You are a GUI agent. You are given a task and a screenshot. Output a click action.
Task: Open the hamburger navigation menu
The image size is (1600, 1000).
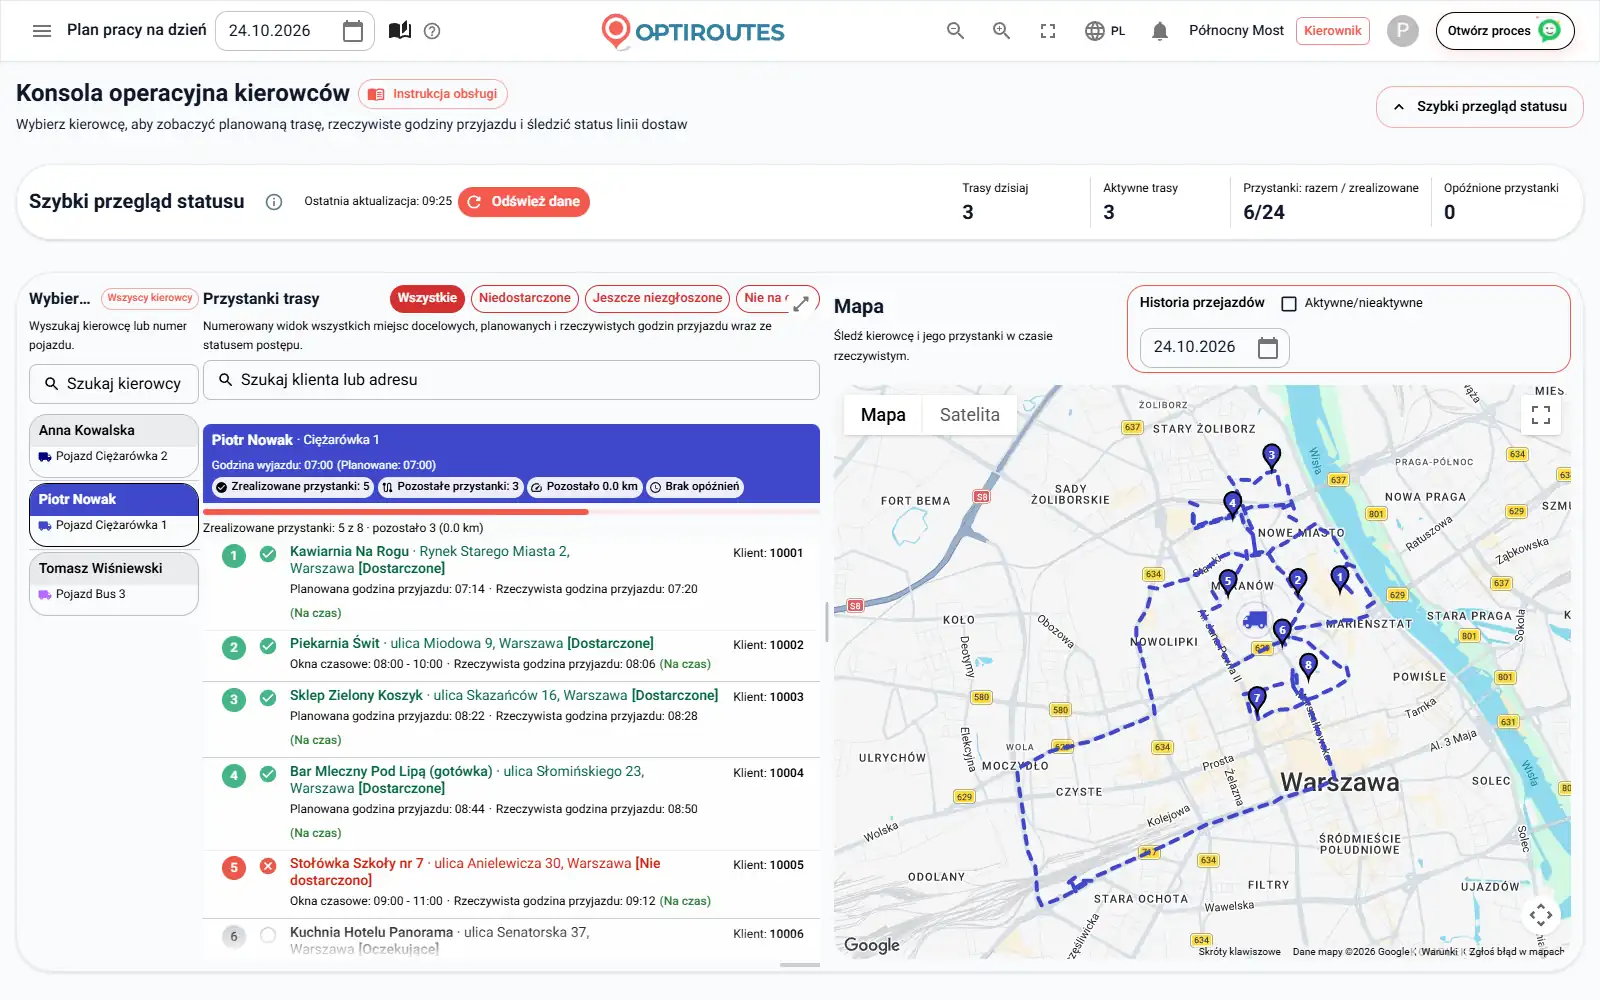point(42,31)
